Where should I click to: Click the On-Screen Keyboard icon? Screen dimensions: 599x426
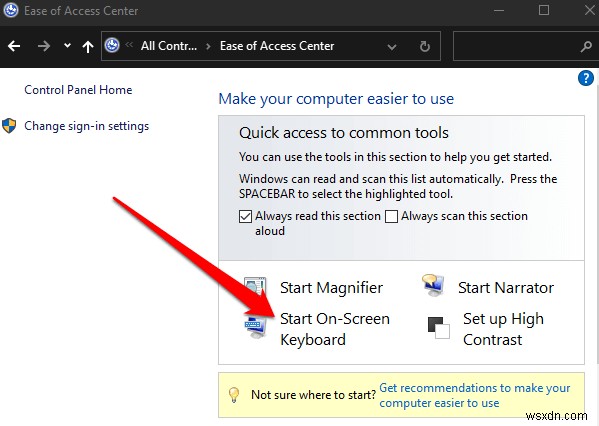tap(255, 327)
